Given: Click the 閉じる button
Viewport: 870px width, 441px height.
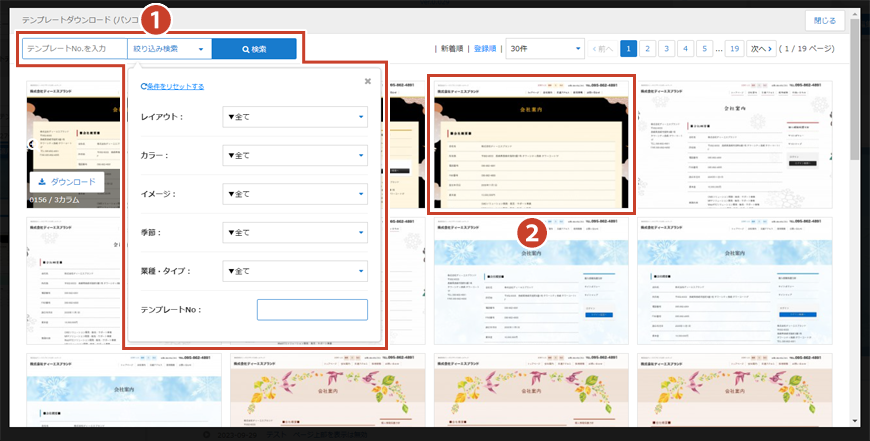Looking at the screenshot, I should tap(825, 19).
